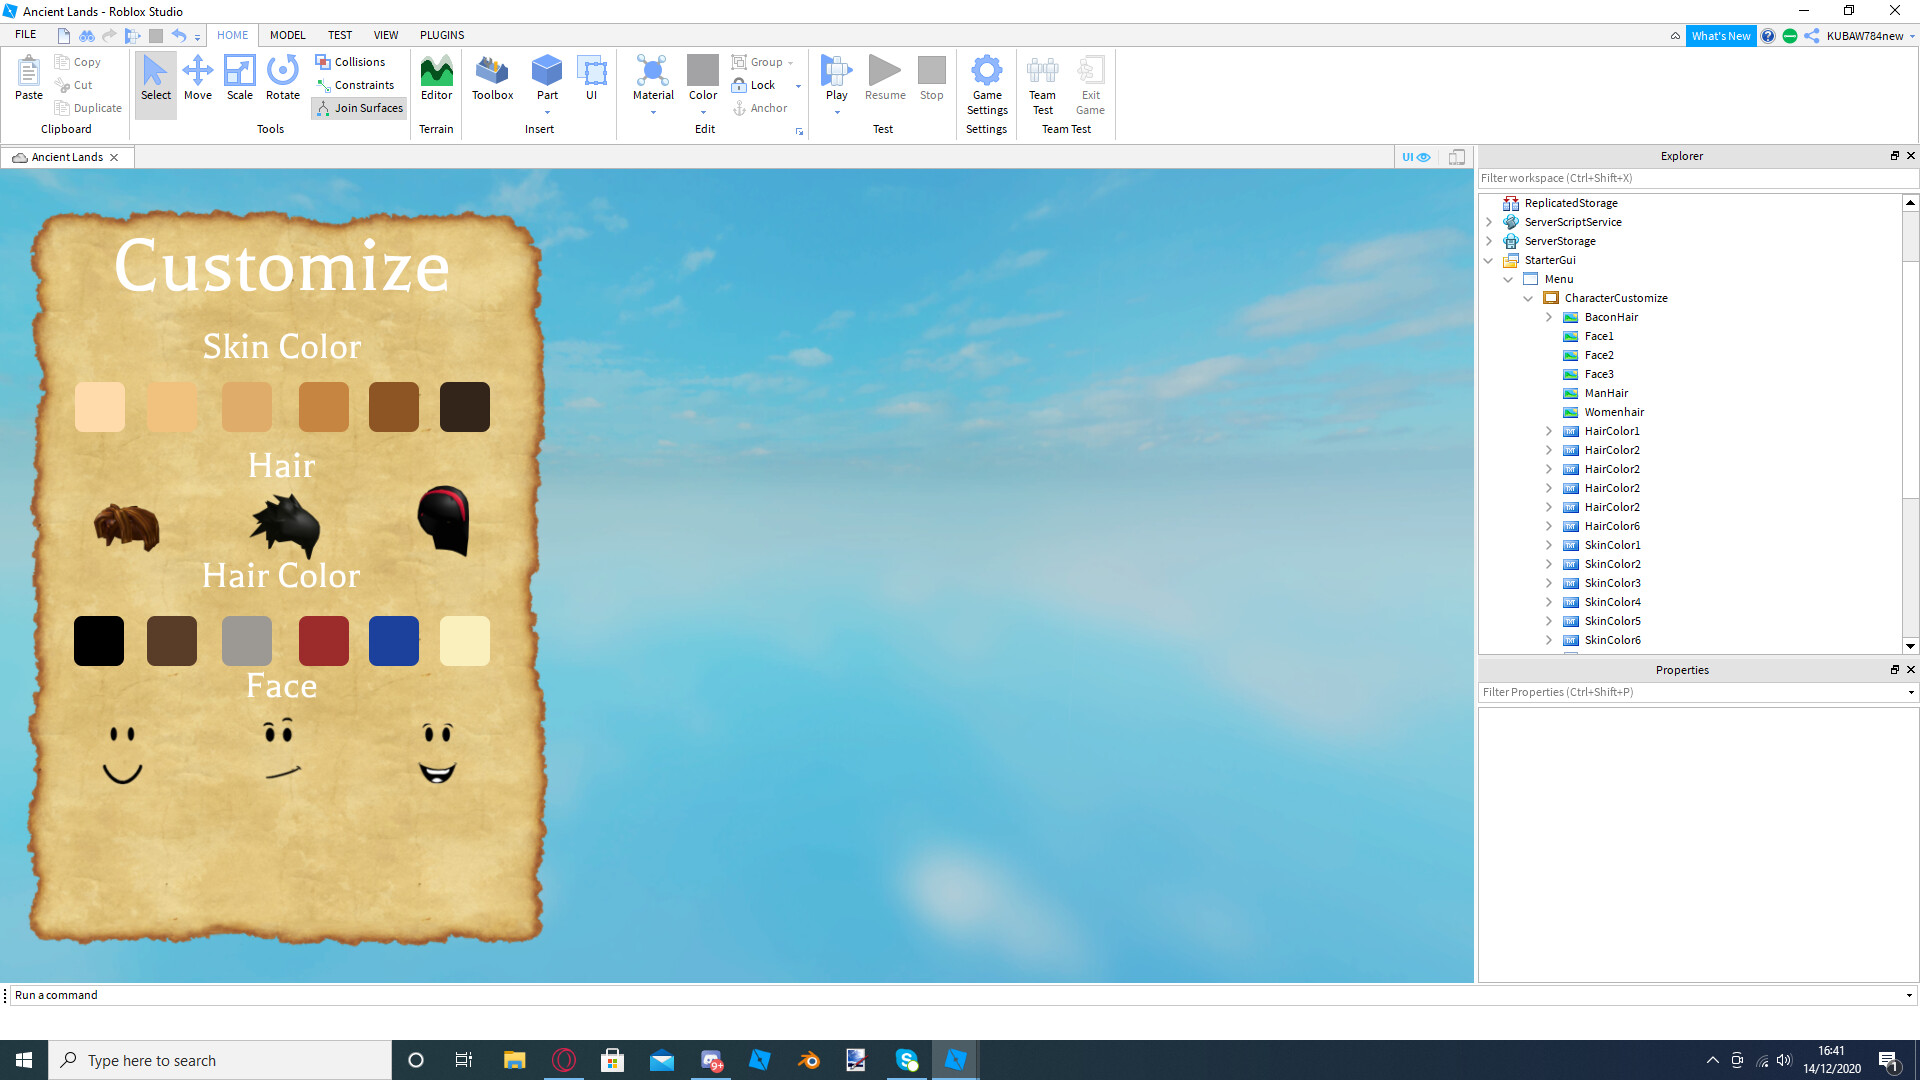Click the device emulation icon in viewport bar
This screenshot has width=1920, height=1080.
(x=1457, y=157)
